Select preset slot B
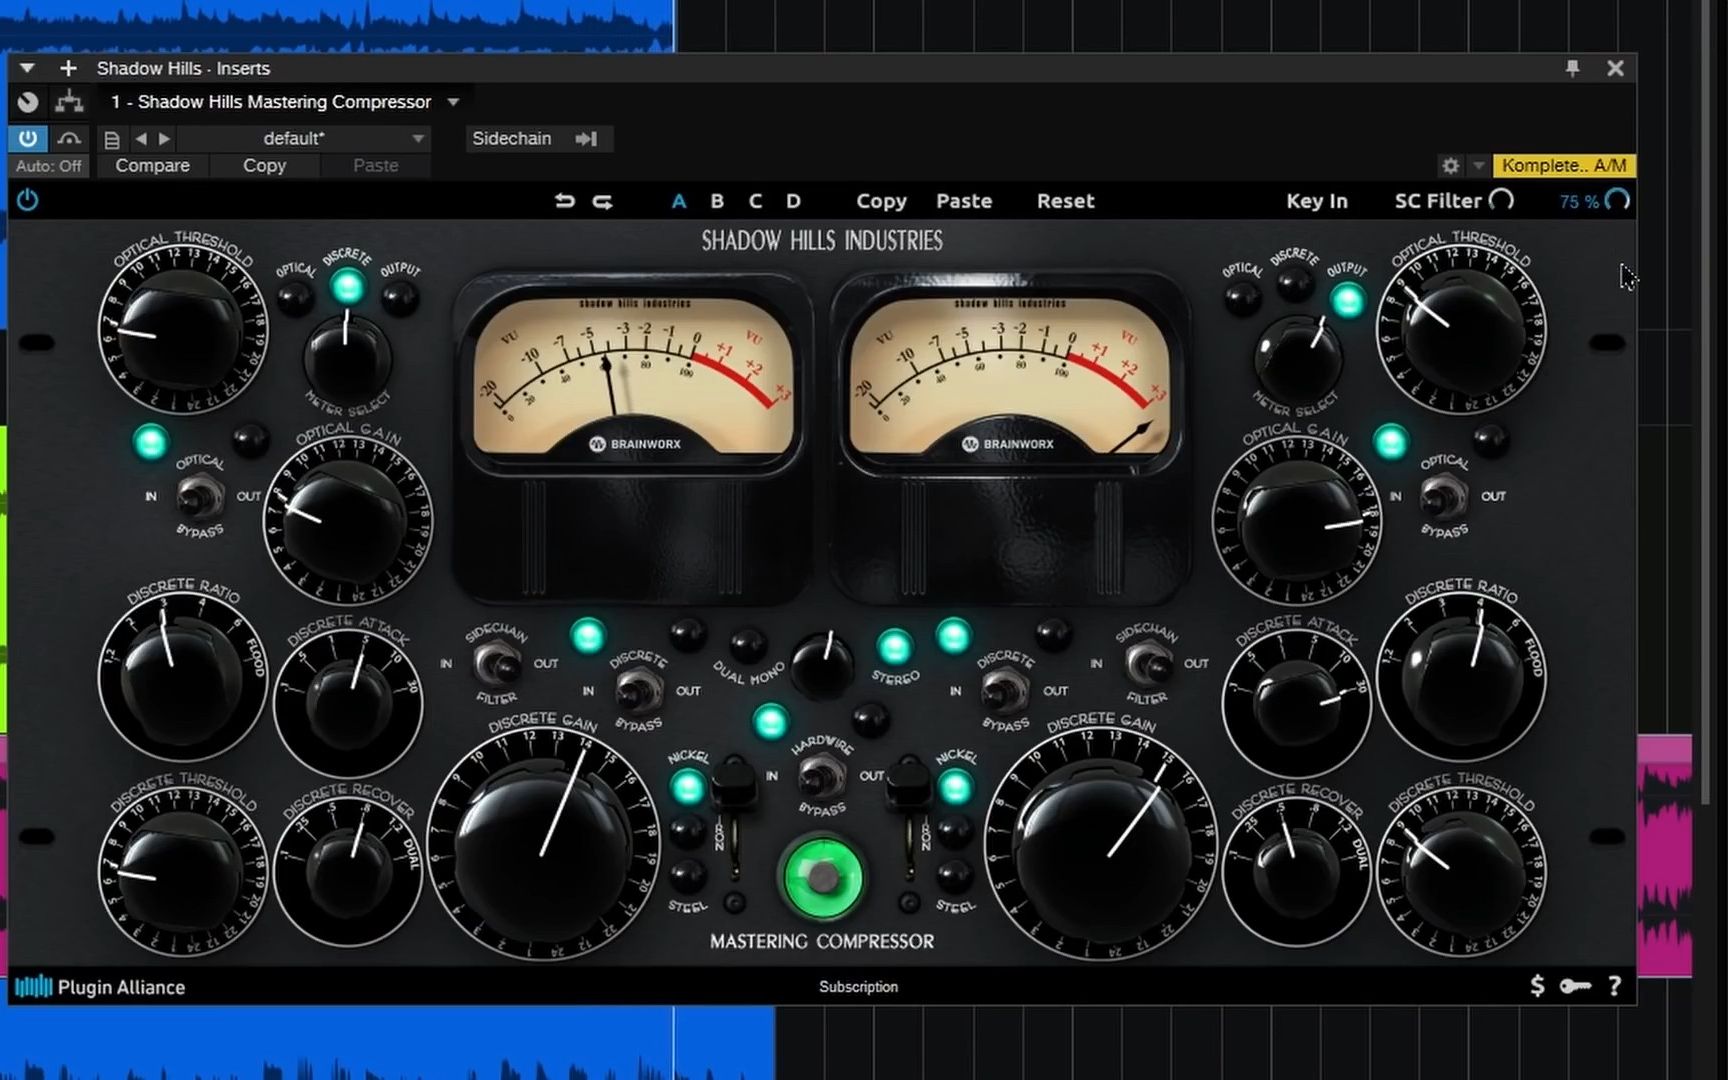 click(717, 201)
